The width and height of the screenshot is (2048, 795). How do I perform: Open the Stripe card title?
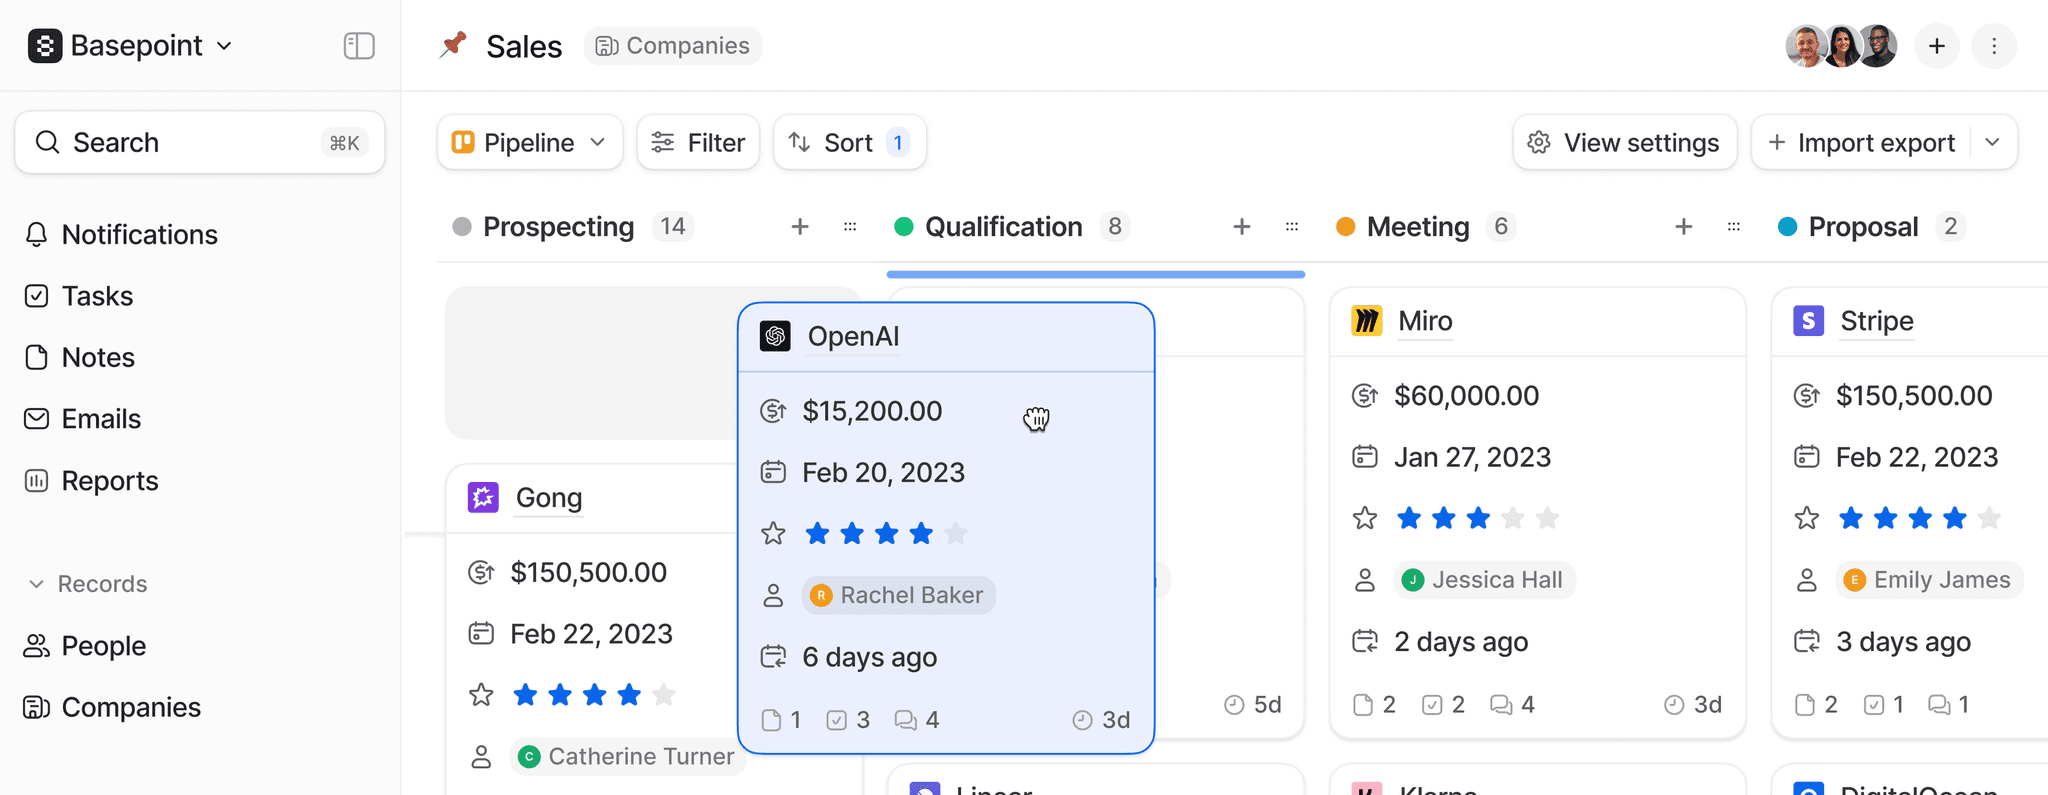click(x=1877, y=321)
